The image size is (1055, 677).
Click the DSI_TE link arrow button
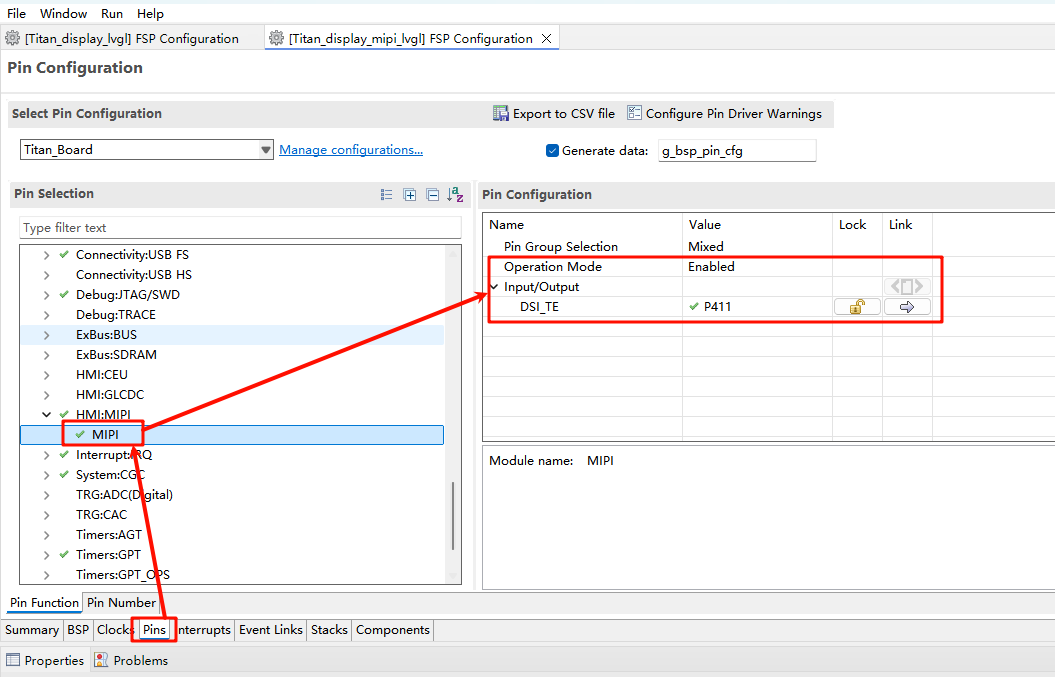click(x=907, y=307)
